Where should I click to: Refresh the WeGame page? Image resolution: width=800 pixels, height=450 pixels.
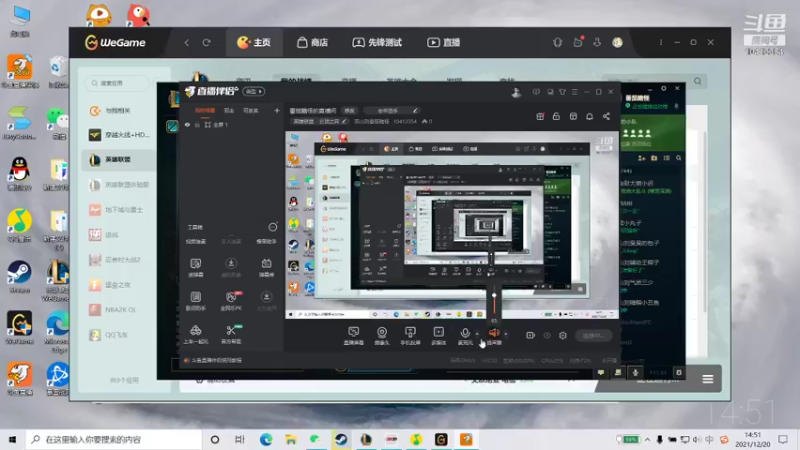[x=206, y=42]
